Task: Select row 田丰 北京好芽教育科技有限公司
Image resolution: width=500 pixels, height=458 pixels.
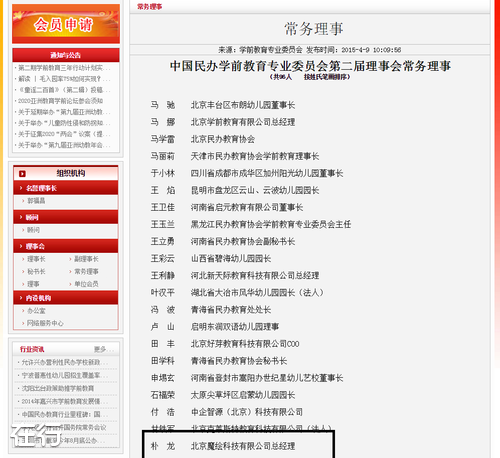Action: 225,344
